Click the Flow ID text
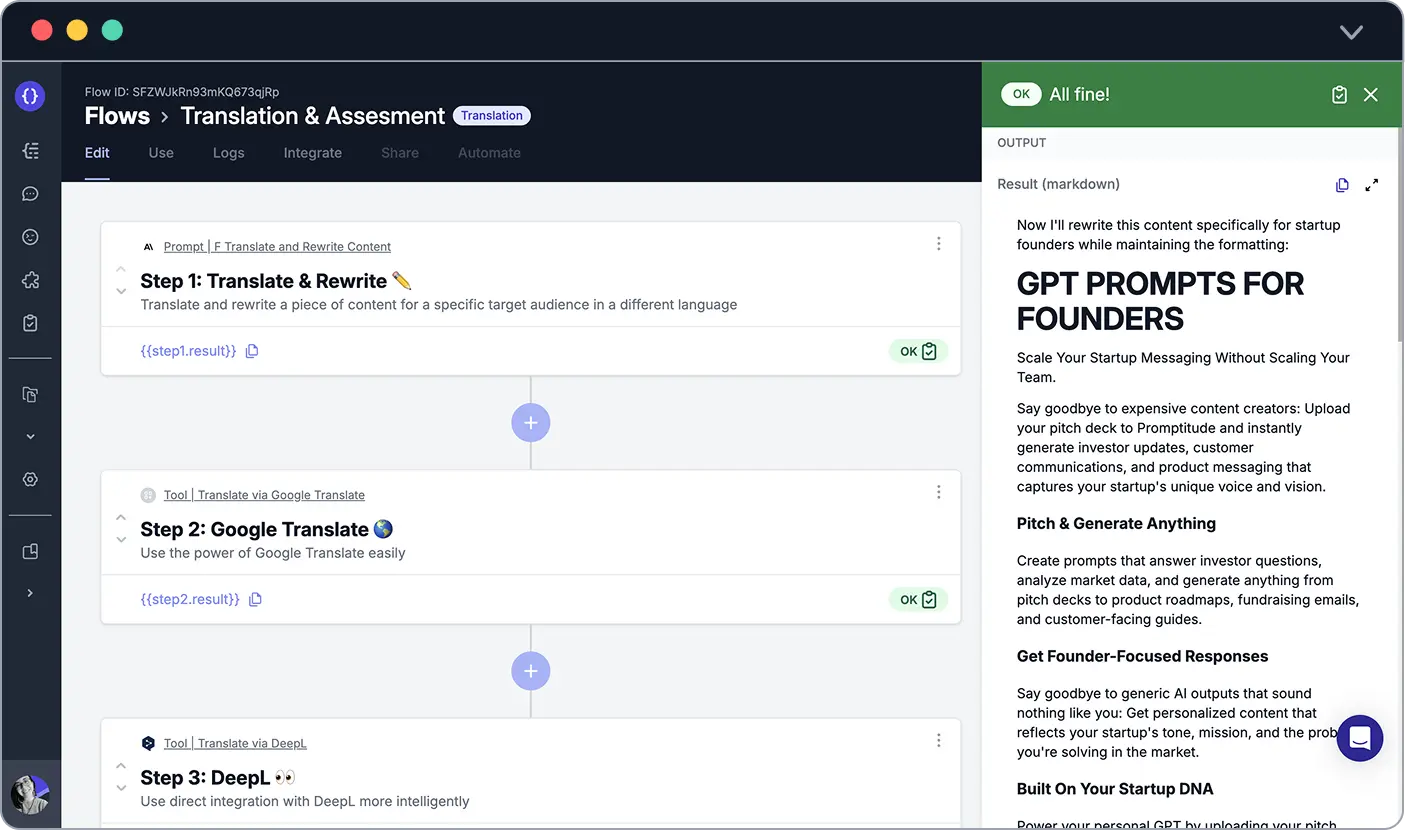This screenshot has height=830, width=1405. pyautogui.click(x=182, y=92)
